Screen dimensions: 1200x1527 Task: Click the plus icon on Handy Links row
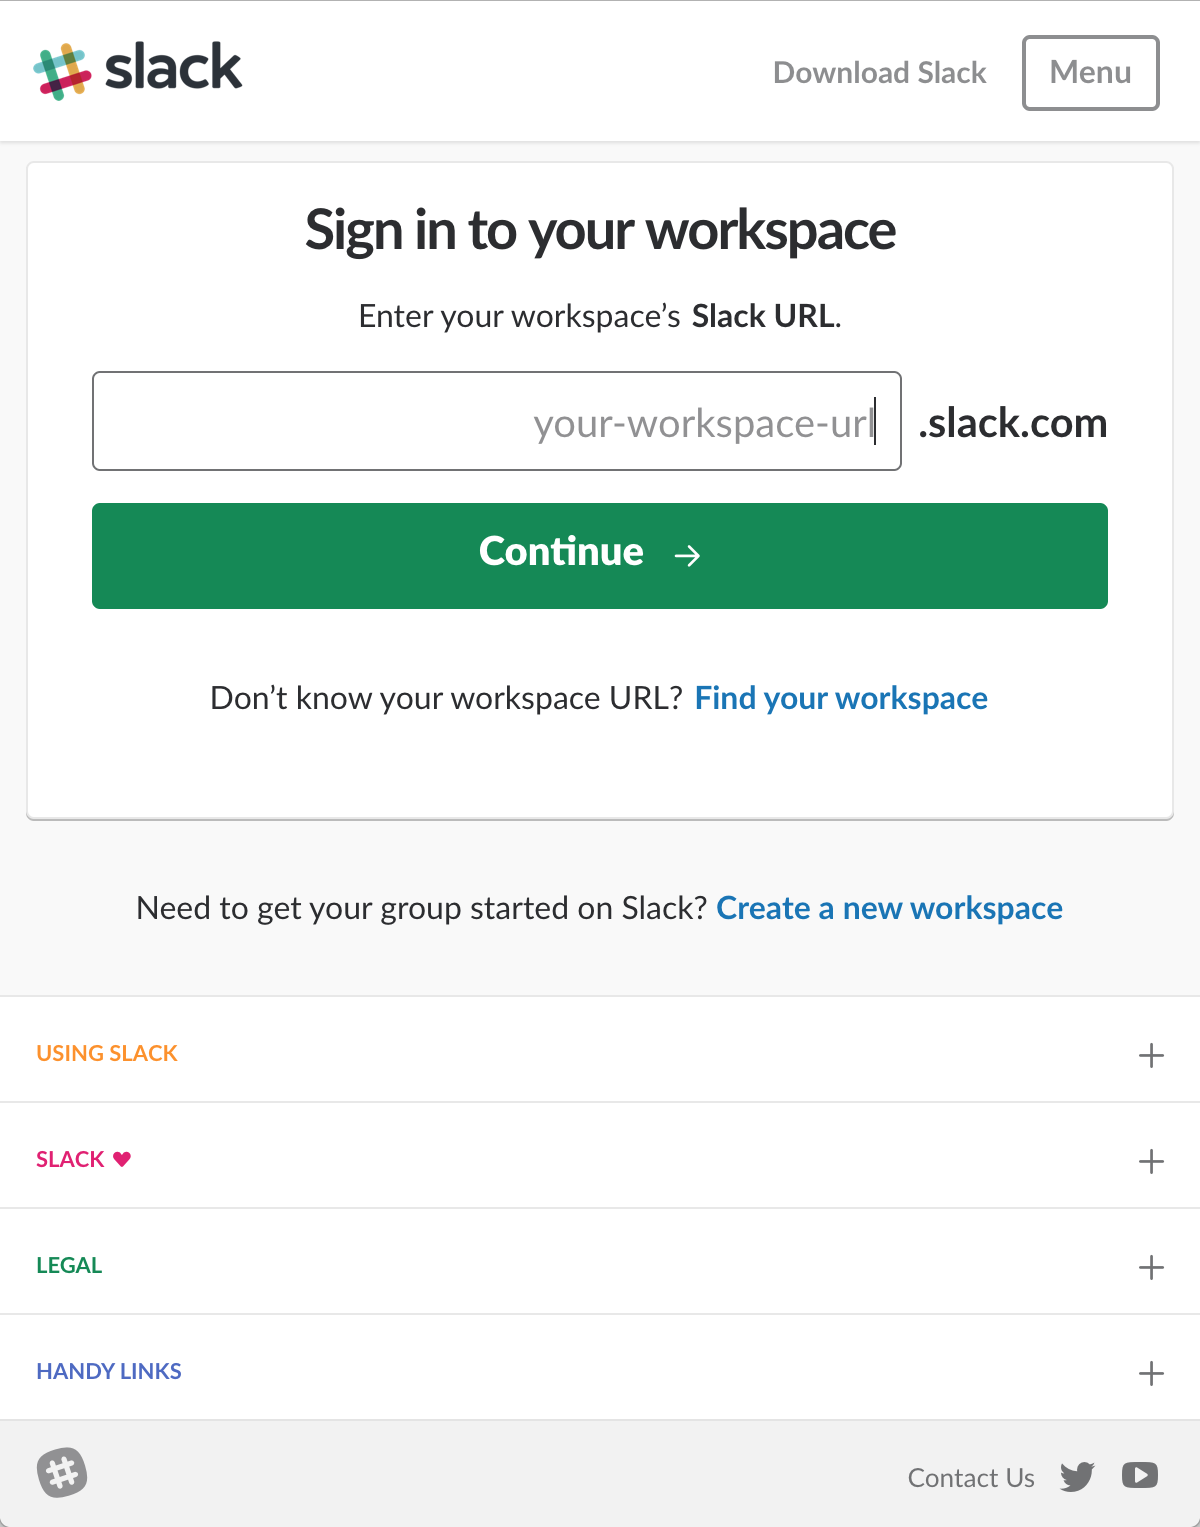point(1151,1373)
